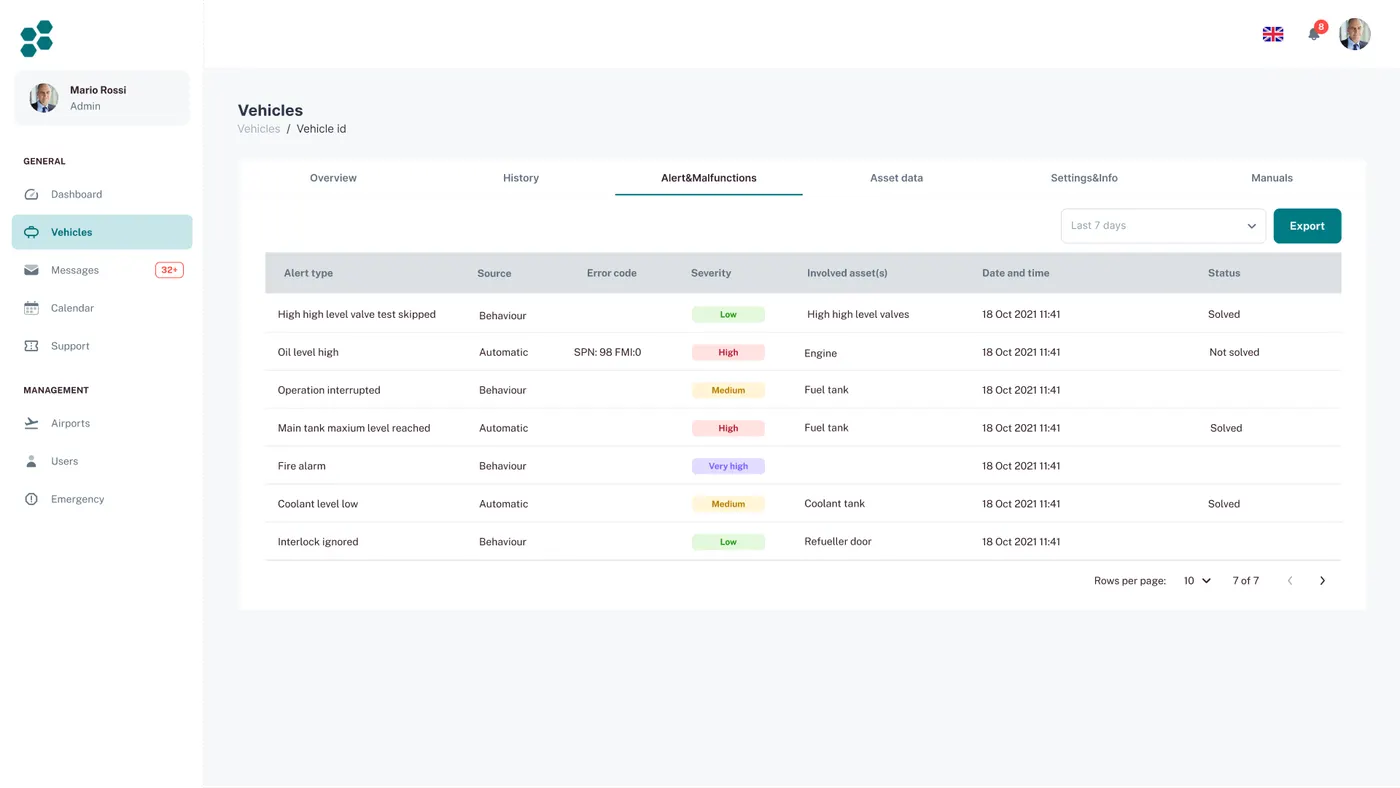Click the Date and time header
The width and height of the screenshot is (1400, 788).
(x=1015, y=273)
